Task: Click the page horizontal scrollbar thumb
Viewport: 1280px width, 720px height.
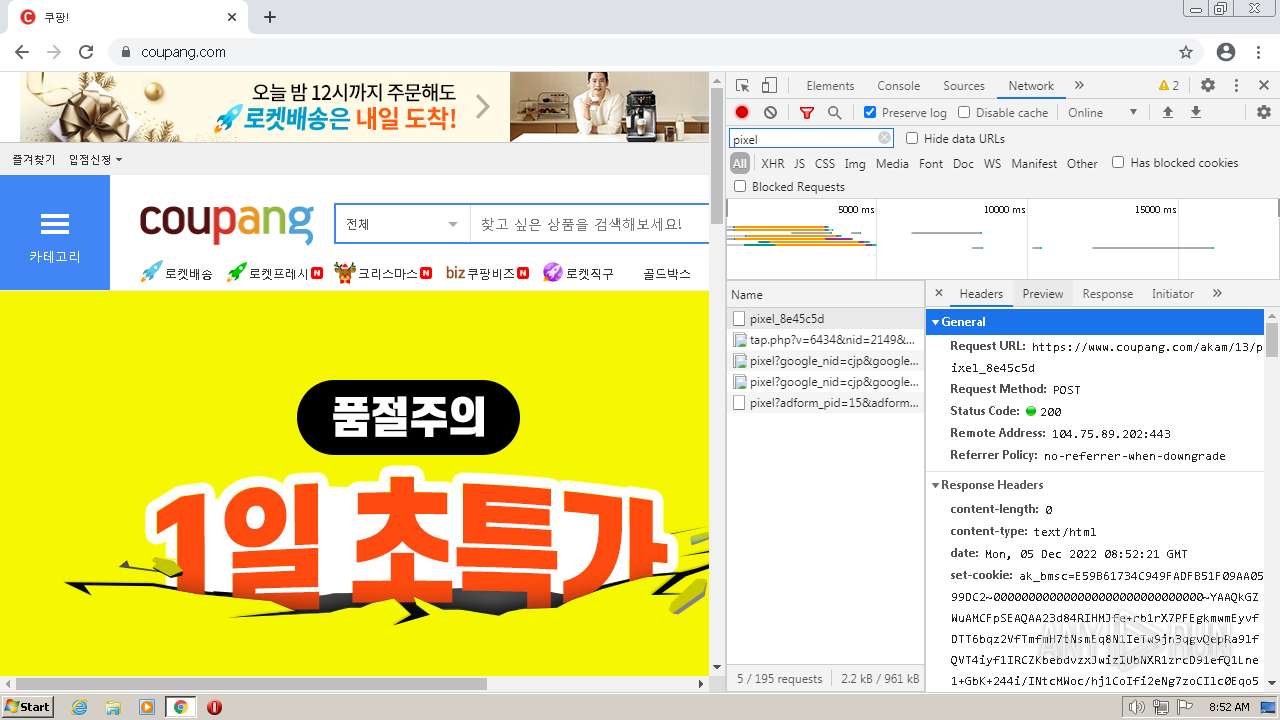Action: tap(251, 684)
